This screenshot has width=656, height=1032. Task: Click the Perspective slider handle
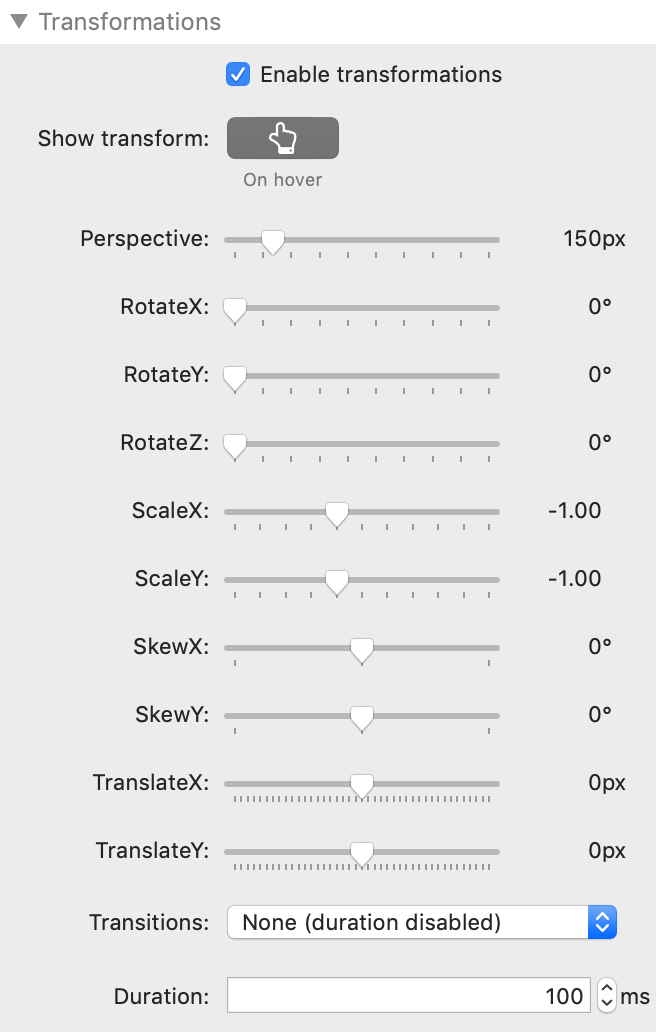point(272,241)
